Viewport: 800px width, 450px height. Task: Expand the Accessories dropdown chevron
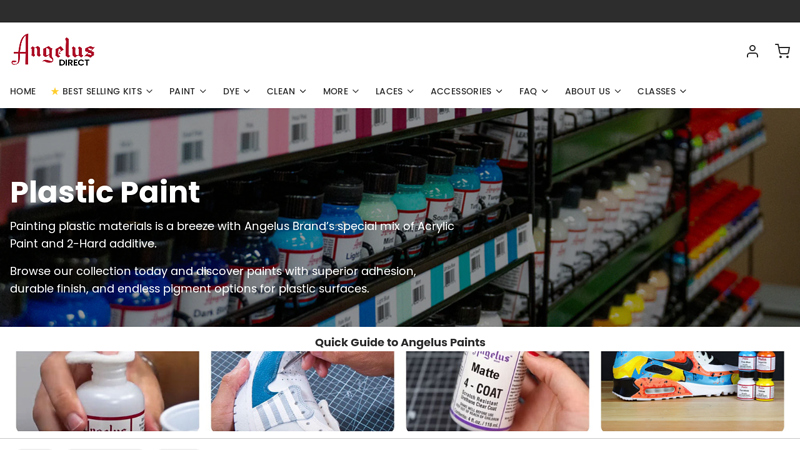point(499,91)
